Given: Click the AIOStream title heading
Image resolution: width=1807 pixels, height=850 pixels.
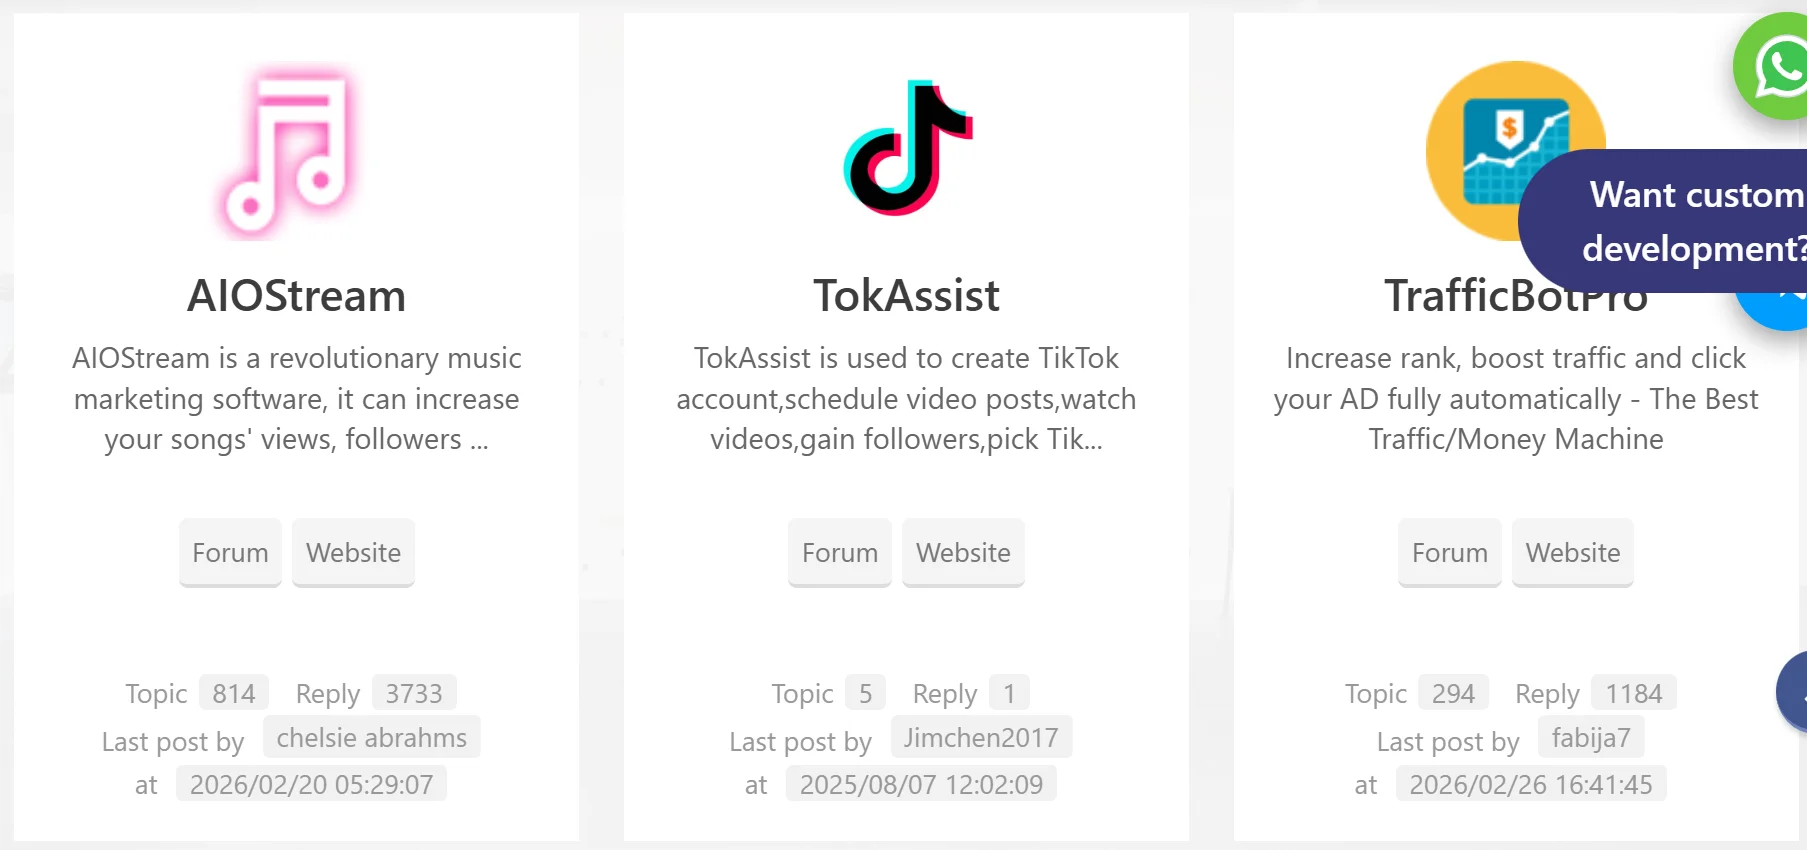Looking at the screenshot, I should (x=296, y=296).
